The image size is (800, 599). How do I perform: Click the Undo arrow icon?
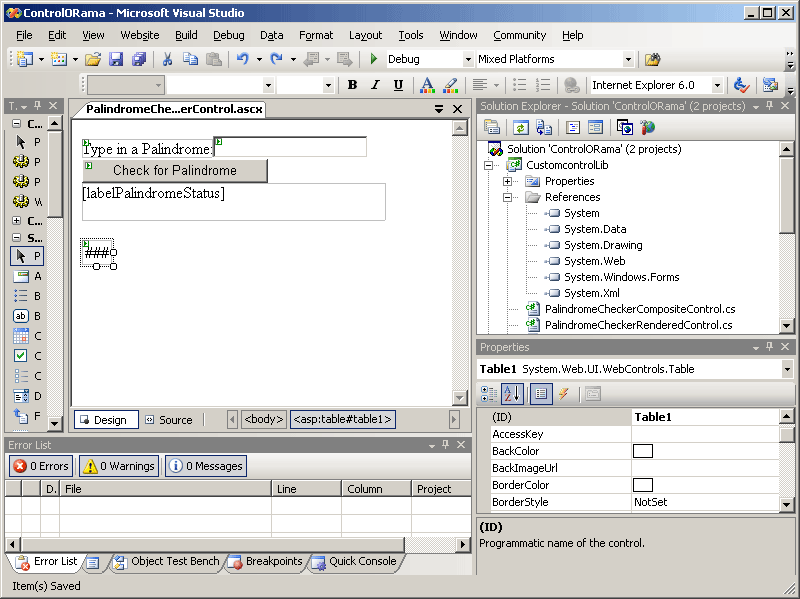[x=243, y=59]
